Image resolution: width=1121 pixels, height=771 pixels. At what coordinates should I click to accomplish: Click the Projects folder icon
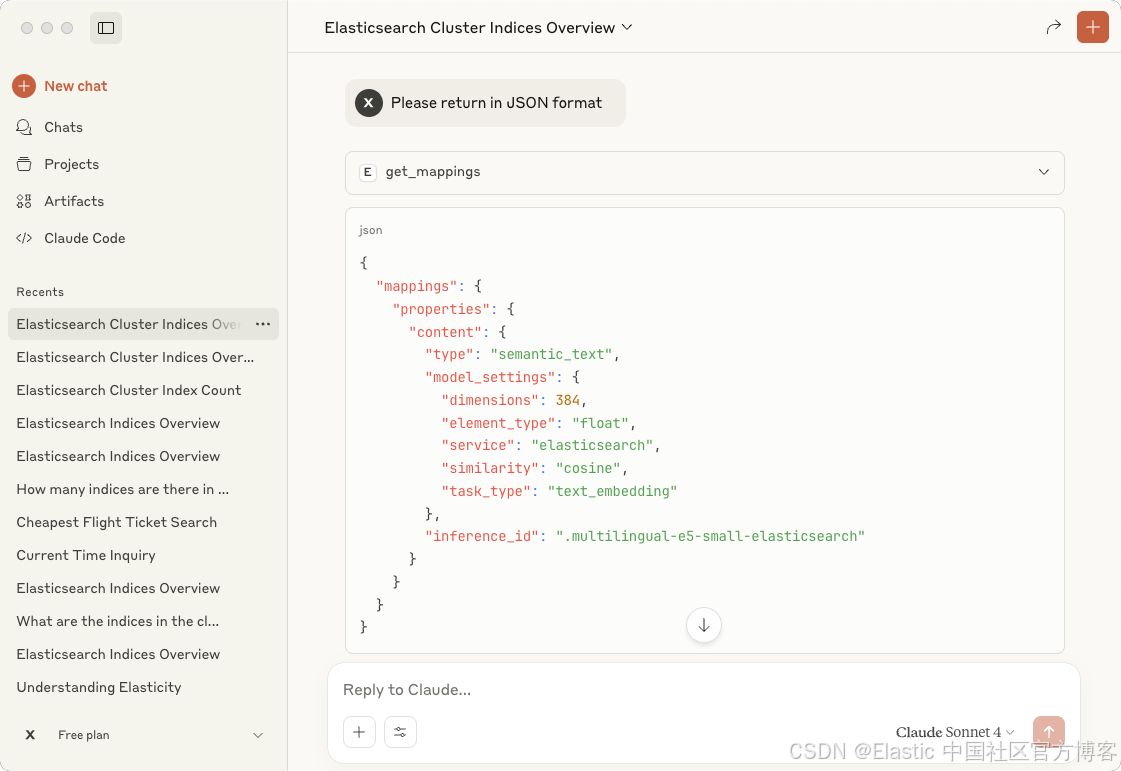[24, 164]
